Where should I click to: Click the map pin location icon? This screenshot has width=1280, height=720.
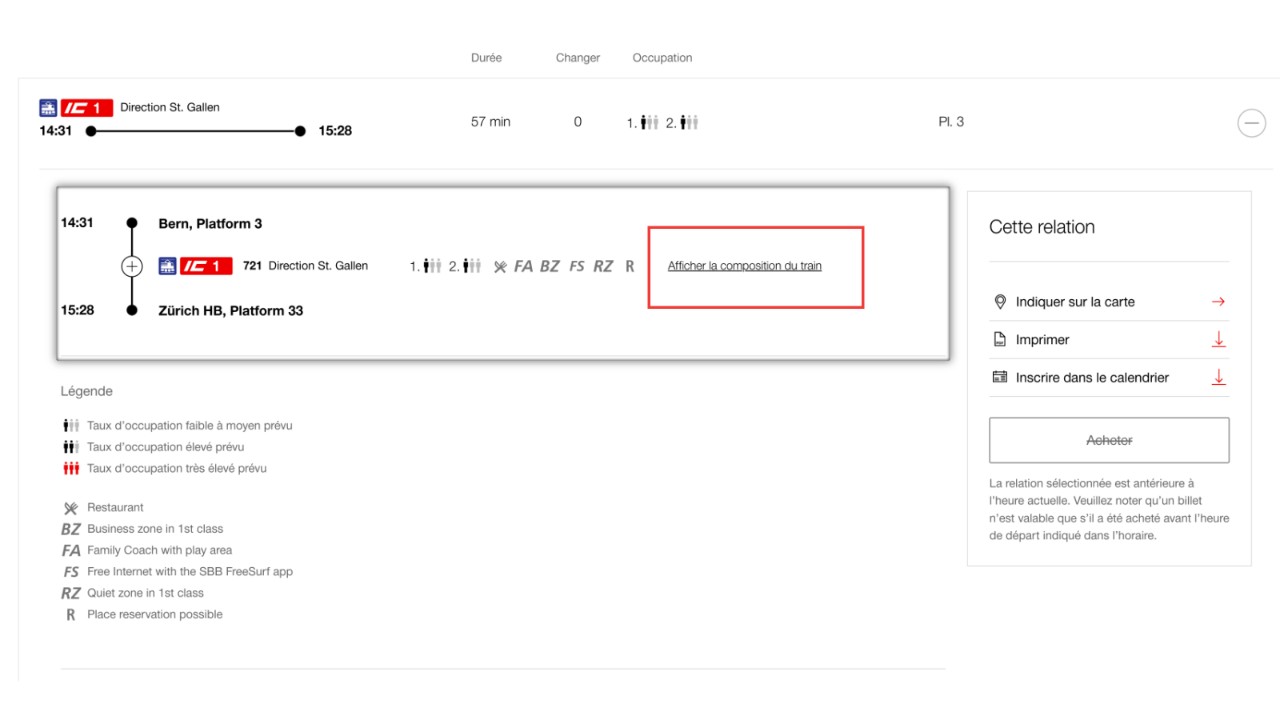pyautogui.click(x=999, y=302)
